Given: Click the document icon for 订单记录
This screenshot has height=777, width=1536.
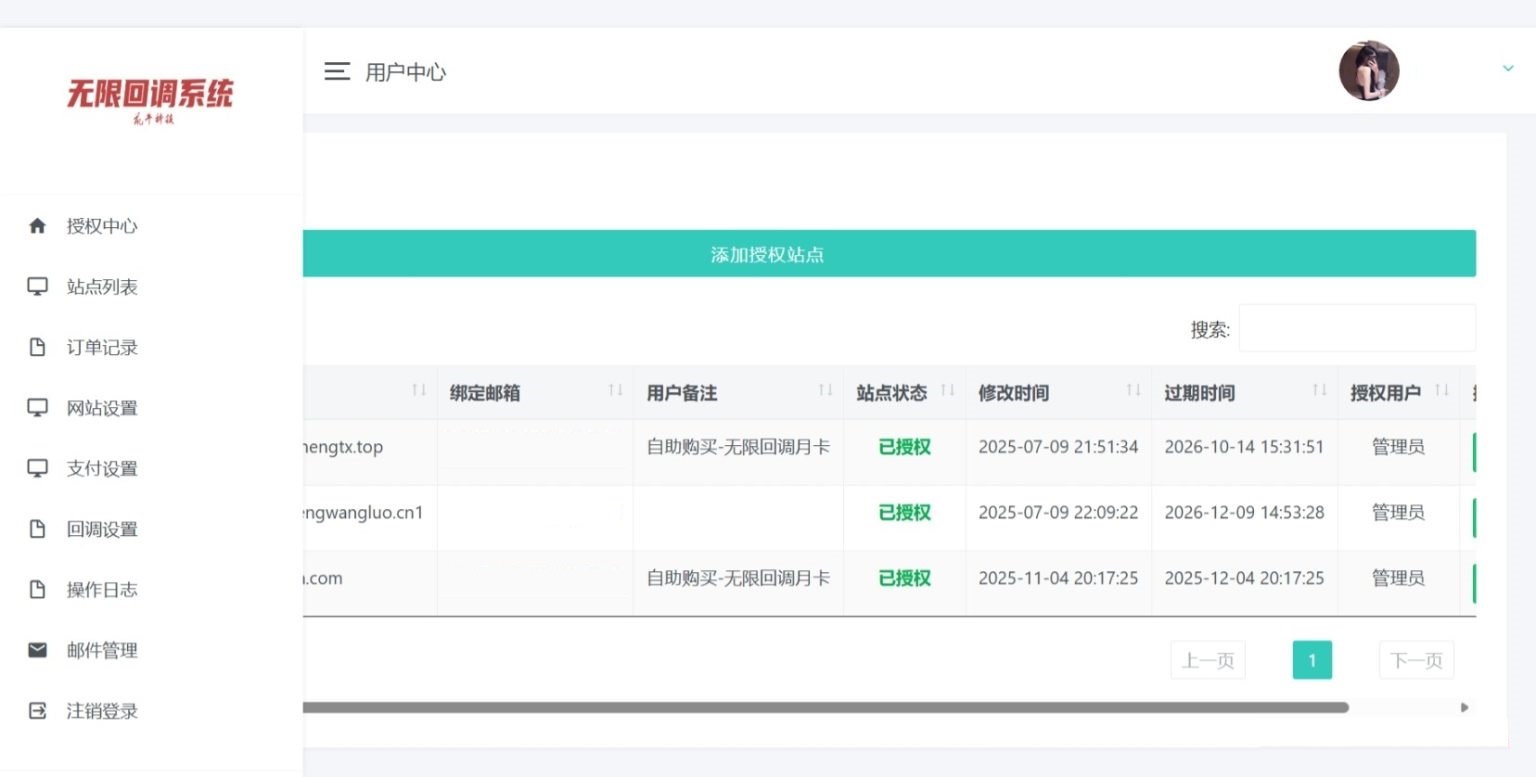Looking at the screenshot, I should [37, 346].
